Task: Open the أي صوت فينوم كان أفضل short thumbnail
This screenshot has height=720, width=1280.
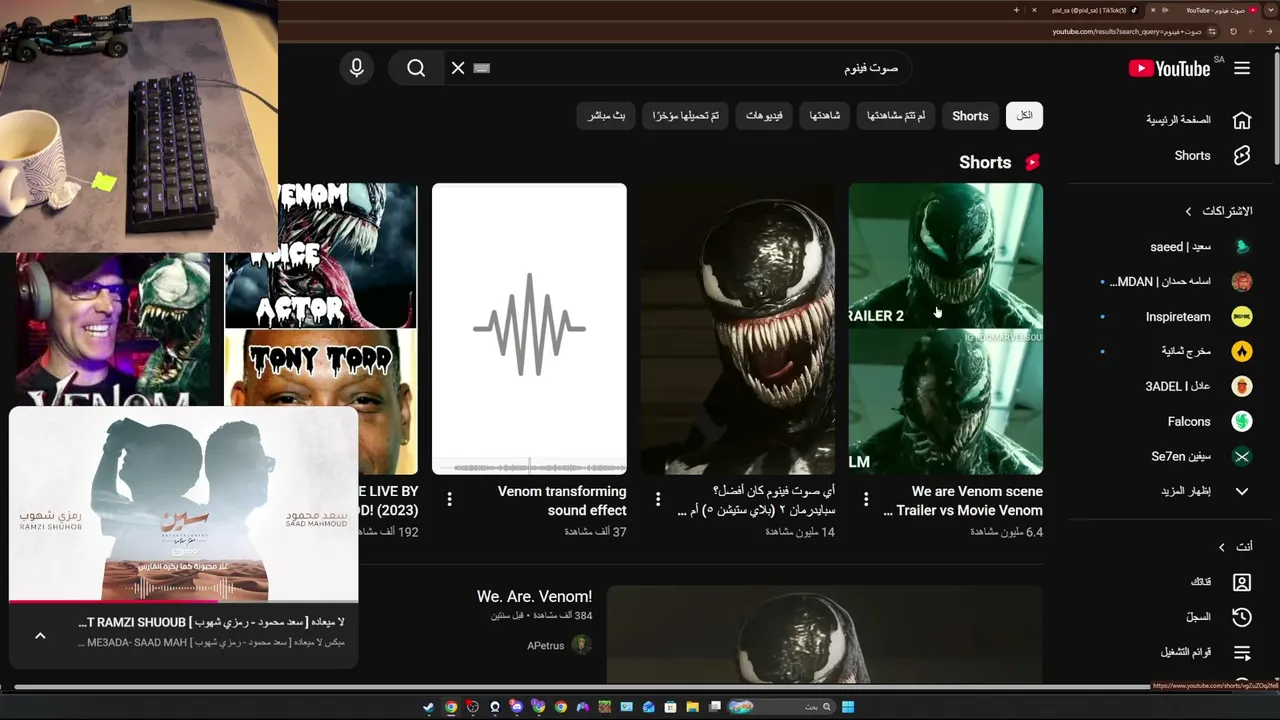Action: tap(738, 329)
